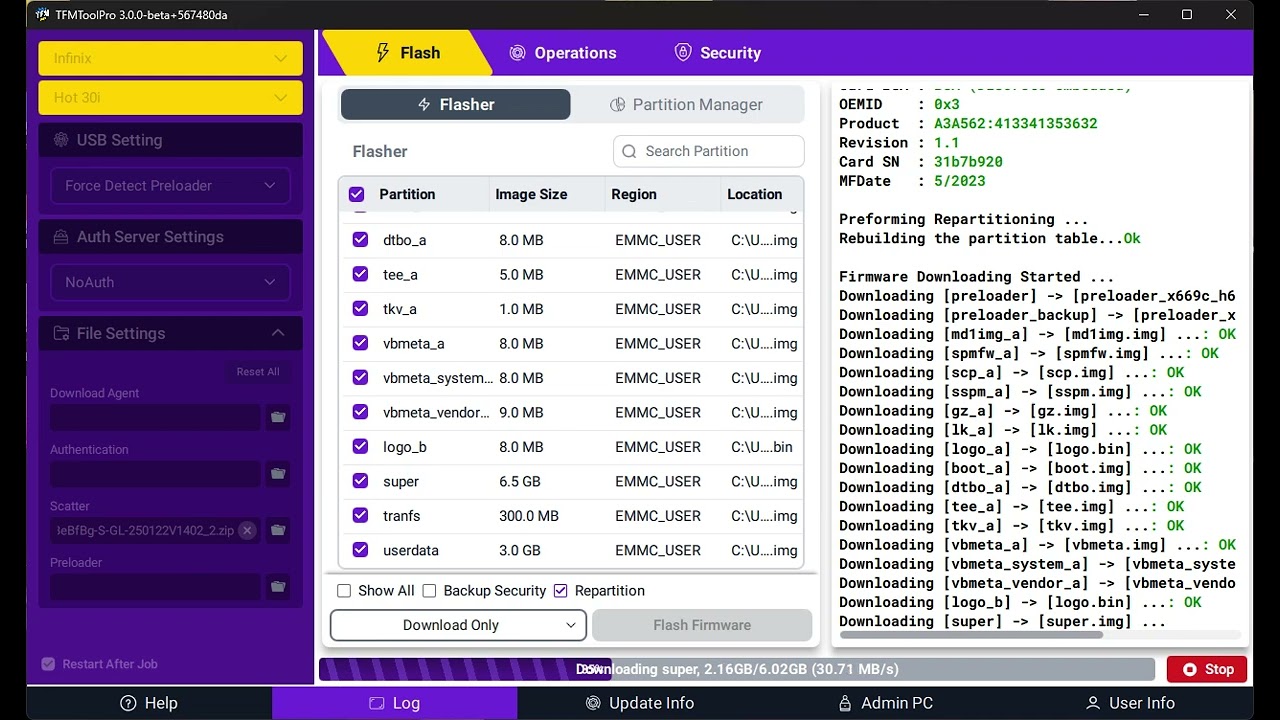This screenshot has width=1280, height=720.
Task: Uncheck the dtbo_a partition
Action: pos(360,240)
